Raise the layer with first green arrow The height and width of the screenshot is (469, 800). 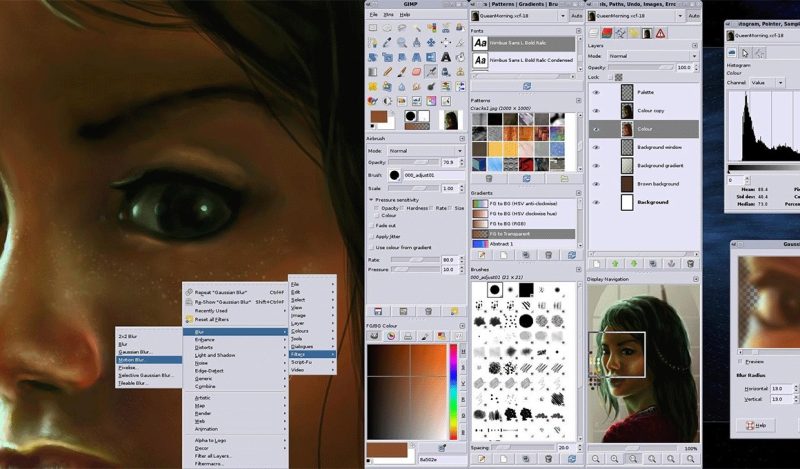tap(615, 264)
